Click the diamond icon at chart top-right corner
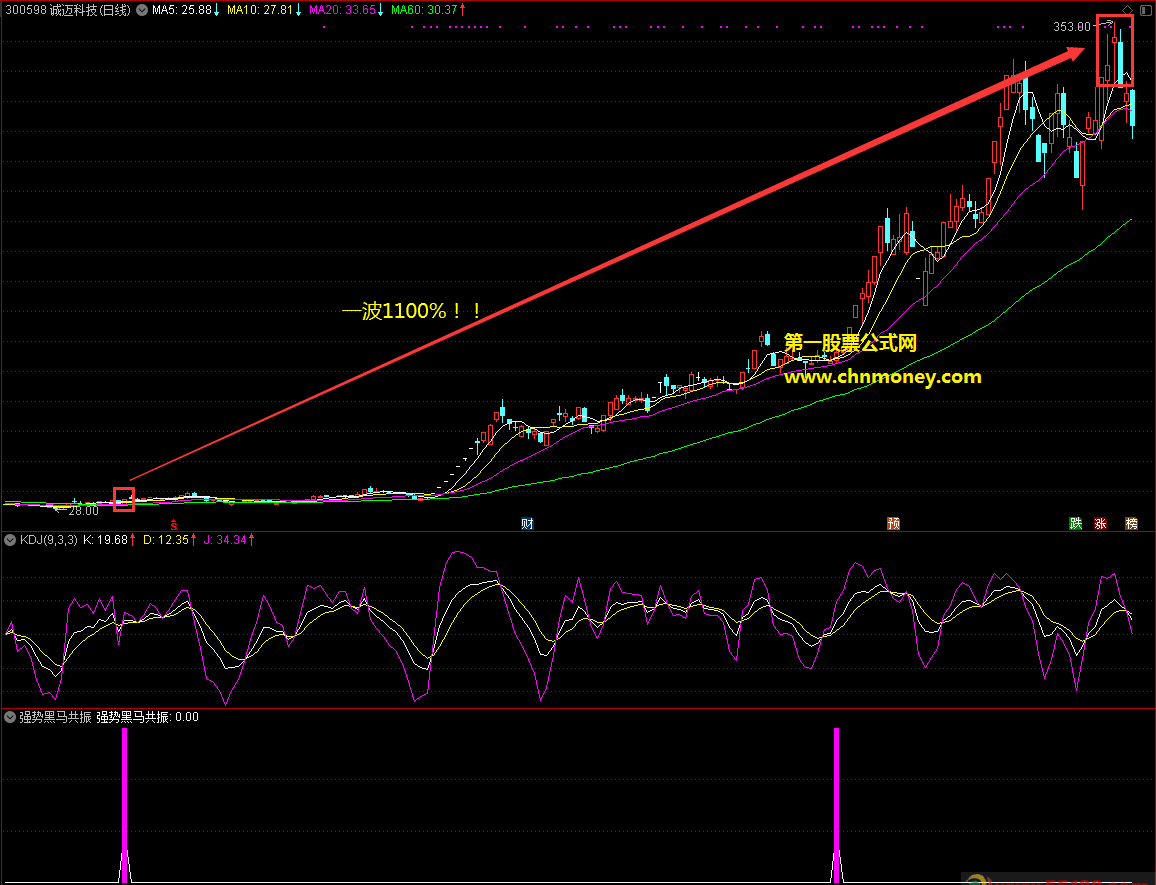Image resolution: width=1156 pixels, height=885 pixels. pyautogui.click(x=1127, y=10)
